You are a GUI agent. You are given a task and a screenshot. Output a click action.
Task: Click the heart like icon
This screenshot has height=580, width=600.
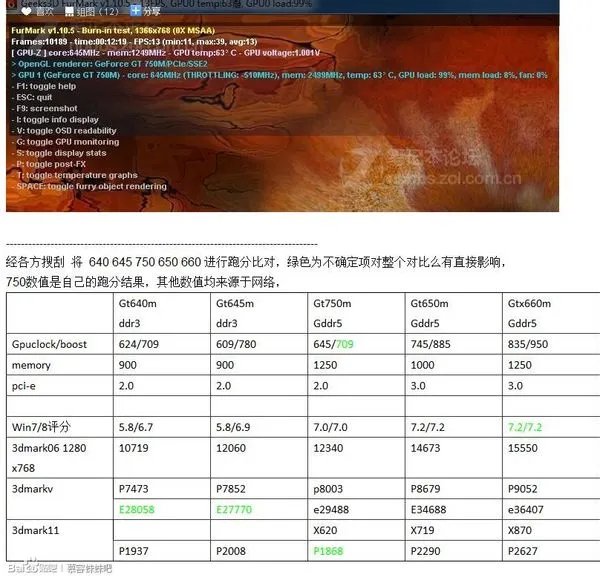(x=26, y=11)
